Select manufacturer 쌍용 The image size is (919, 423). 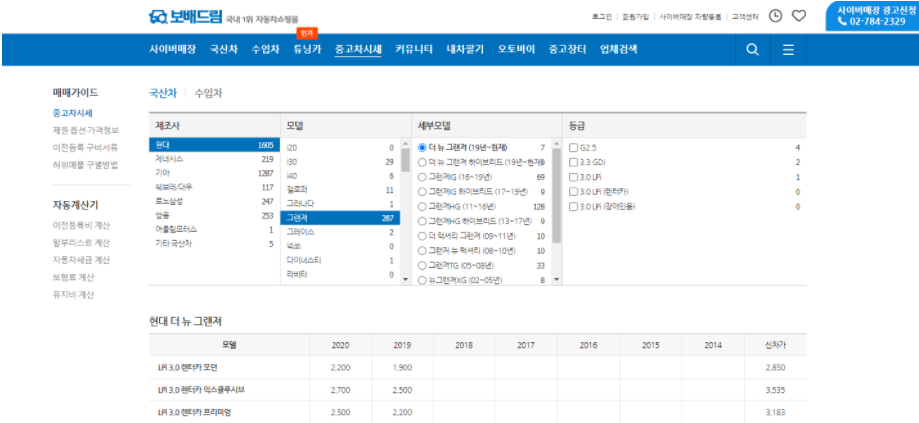click(215, 216)
